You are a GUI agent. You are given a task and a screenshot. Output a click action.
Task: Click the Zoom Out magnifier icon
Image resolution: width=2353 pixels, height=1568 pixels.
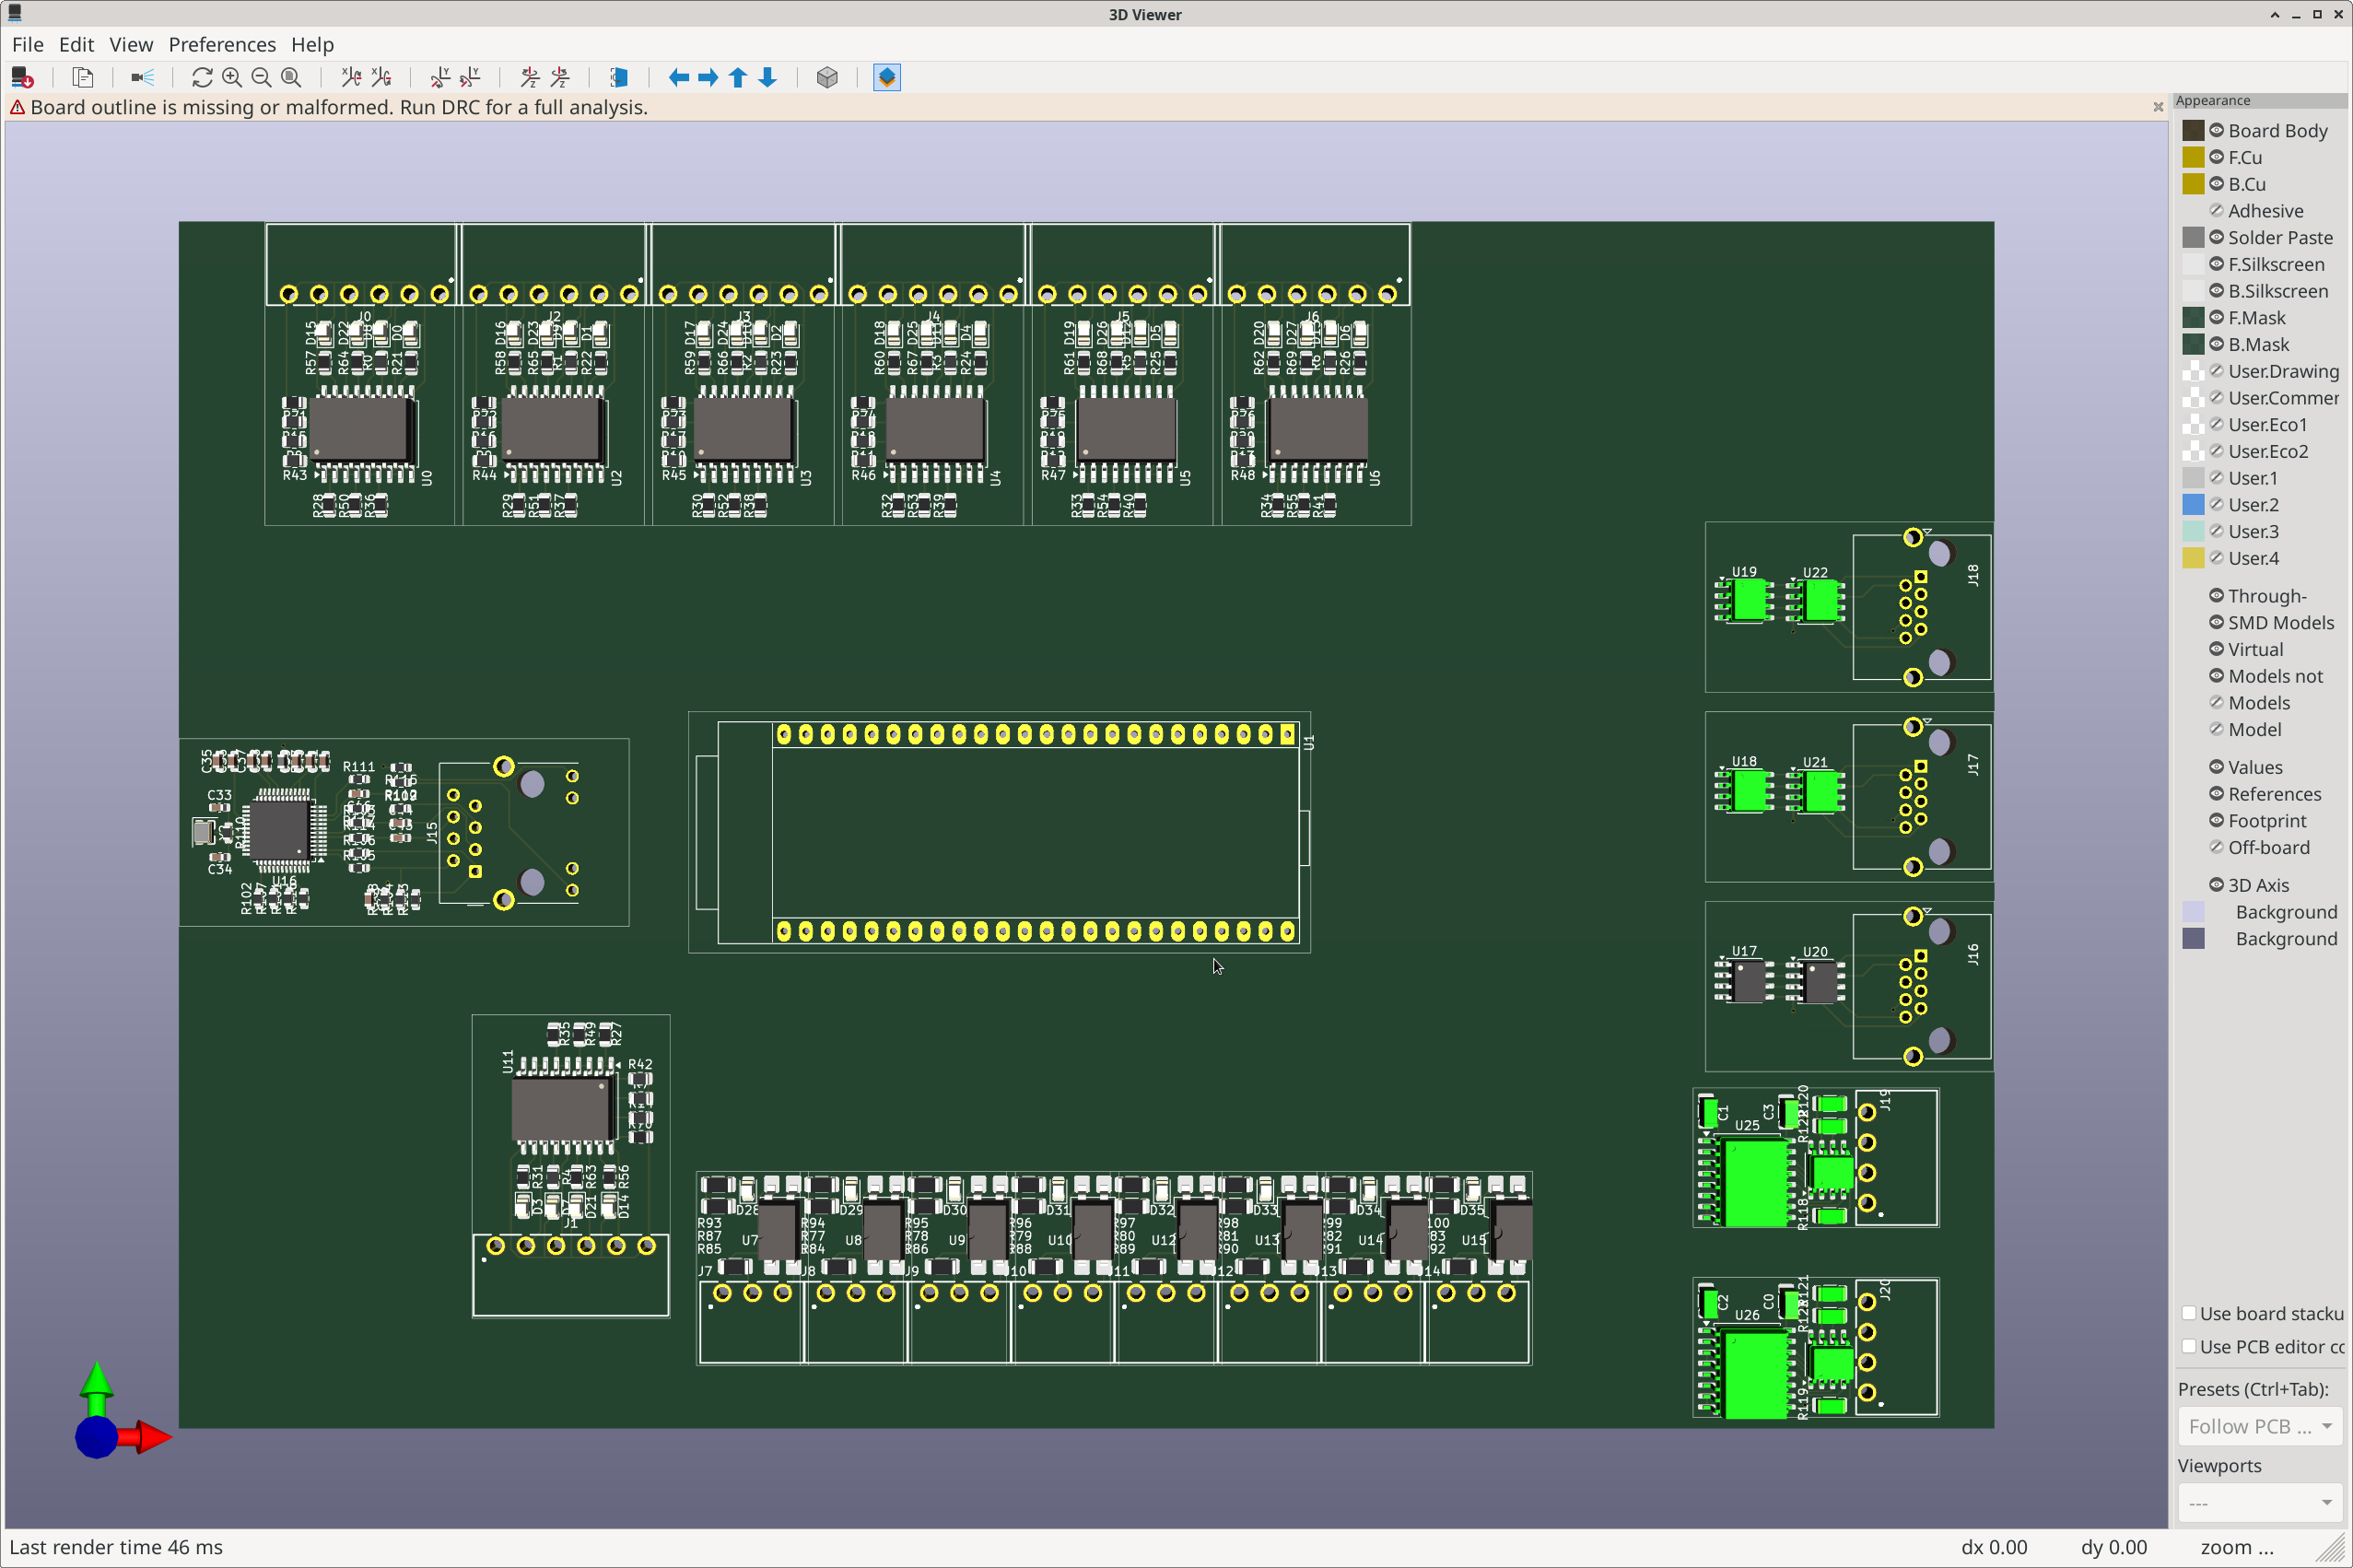(261, 78)
